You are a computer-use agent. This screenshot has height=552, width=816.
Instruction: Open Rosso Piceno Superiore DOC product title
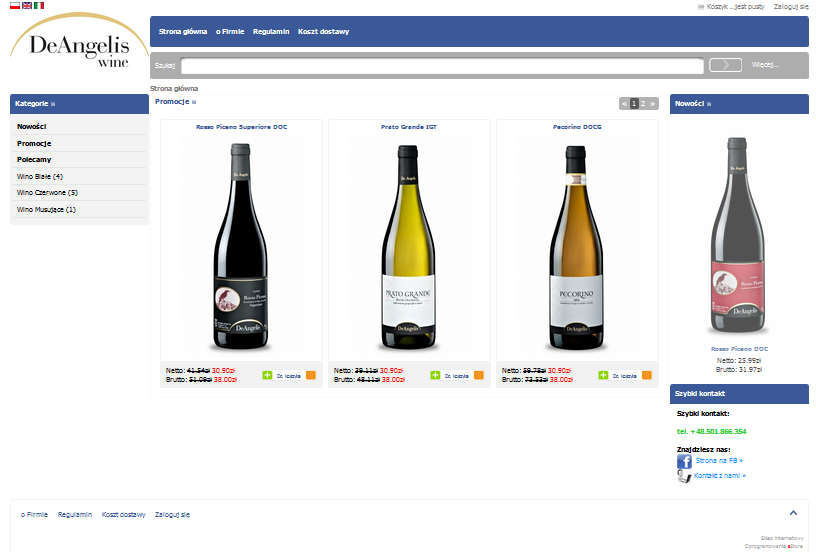[x=241, y=127]
